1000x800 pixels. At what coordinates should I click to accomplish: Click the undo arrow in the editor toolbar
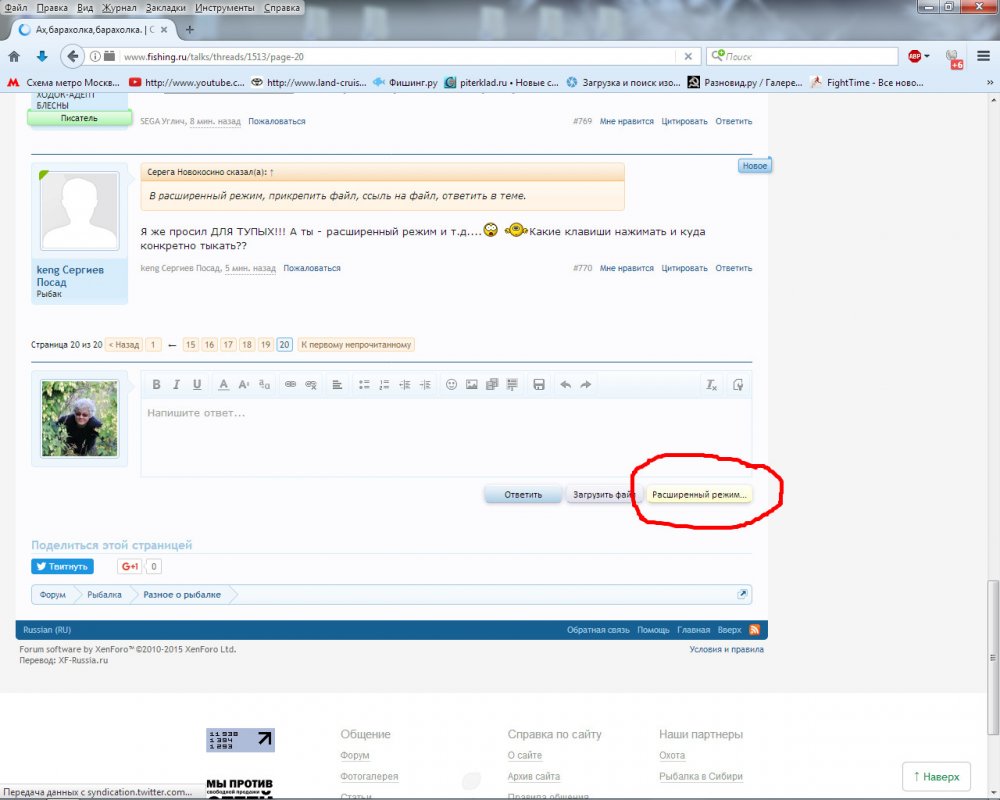point(565,385)
